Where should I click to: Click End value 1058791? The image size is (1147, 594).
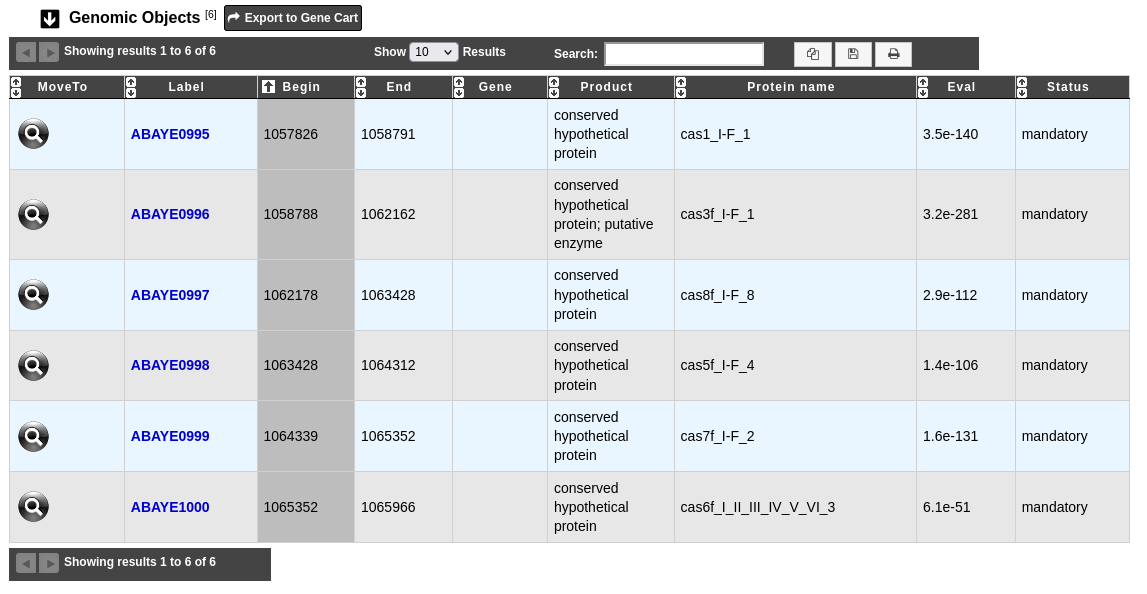tap(388, 135)
